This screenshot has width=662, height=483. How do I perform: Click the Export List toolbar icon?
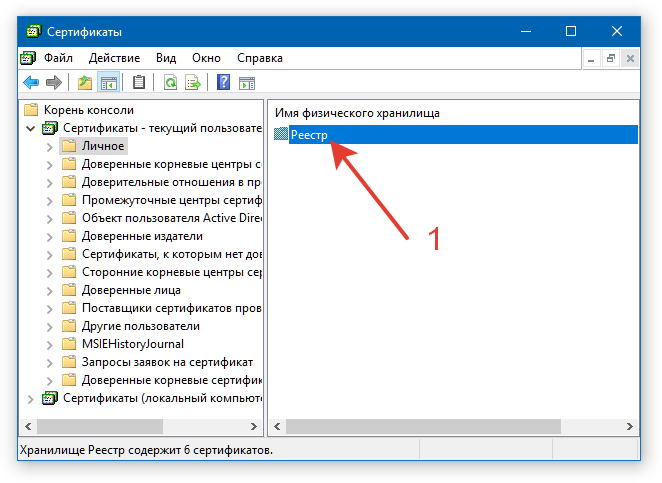pos(193,82)
